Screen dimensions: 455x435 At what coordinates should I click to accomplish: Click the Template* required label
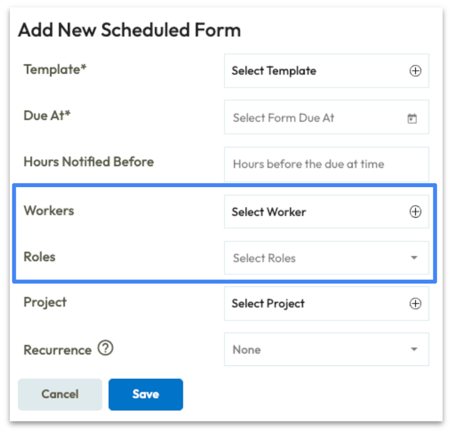55,69
